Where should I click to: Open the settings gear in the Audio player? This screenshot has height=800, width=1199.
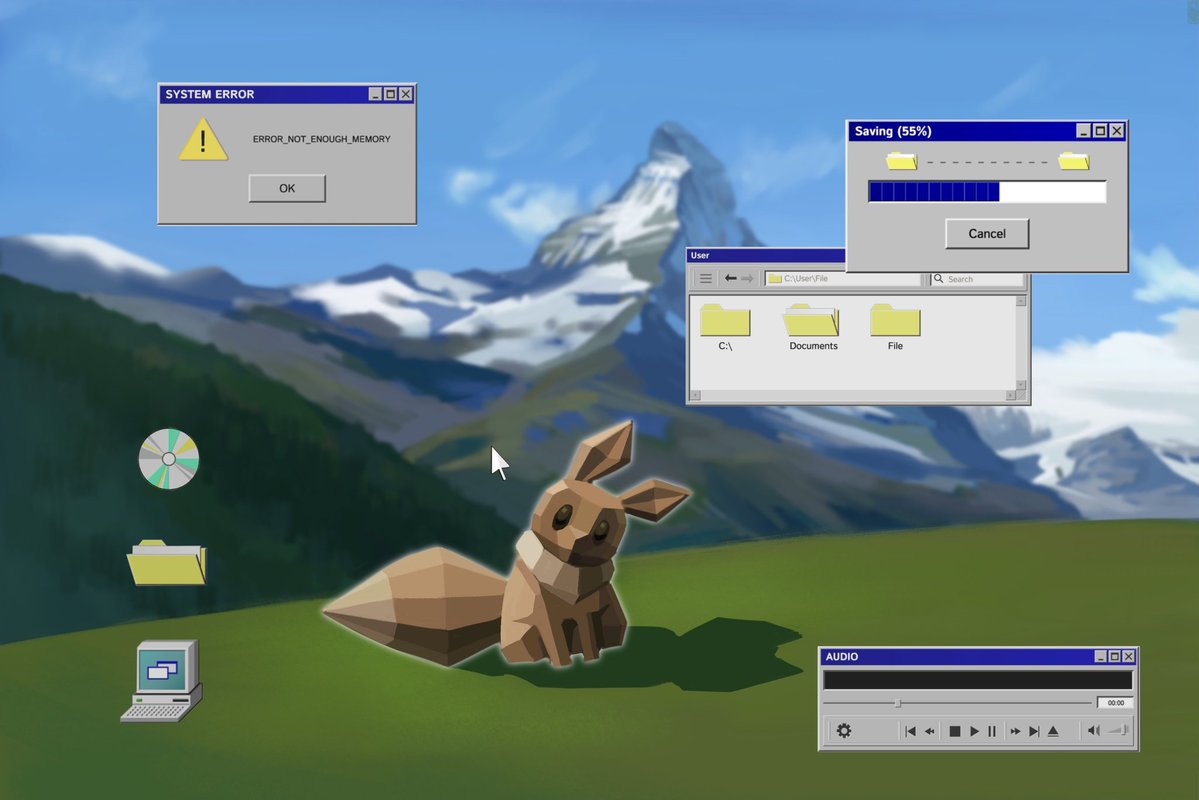click(843, 730)
